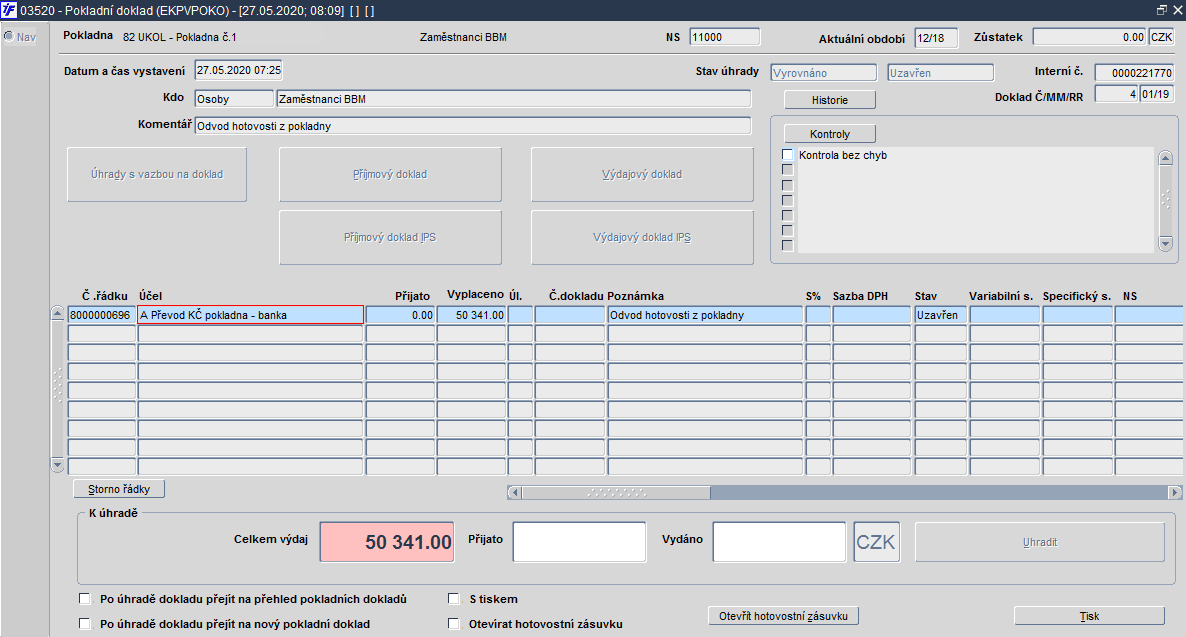This screenshot has height=637, width=1186.
Task: Click the Komentář field
Action: pos(473,126)
